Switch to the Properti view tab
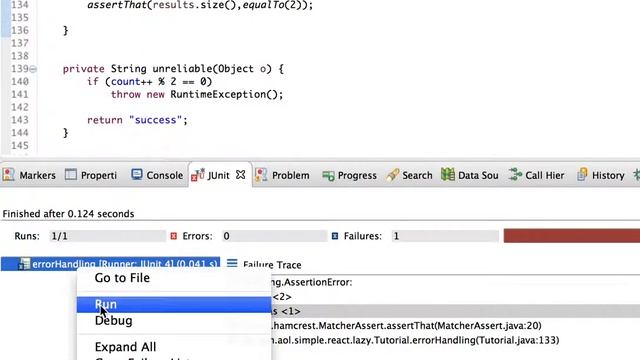 coord(91,175)
